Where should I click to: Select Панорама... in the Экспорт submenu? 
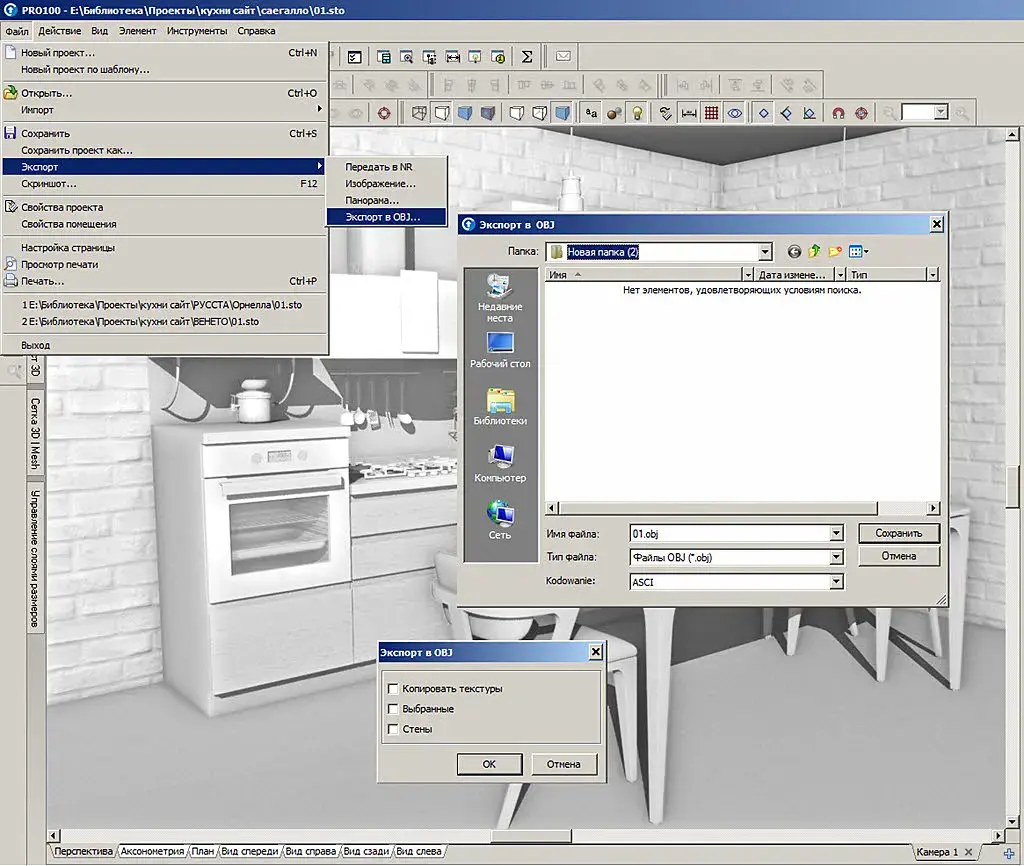click(x=387, y=200)
